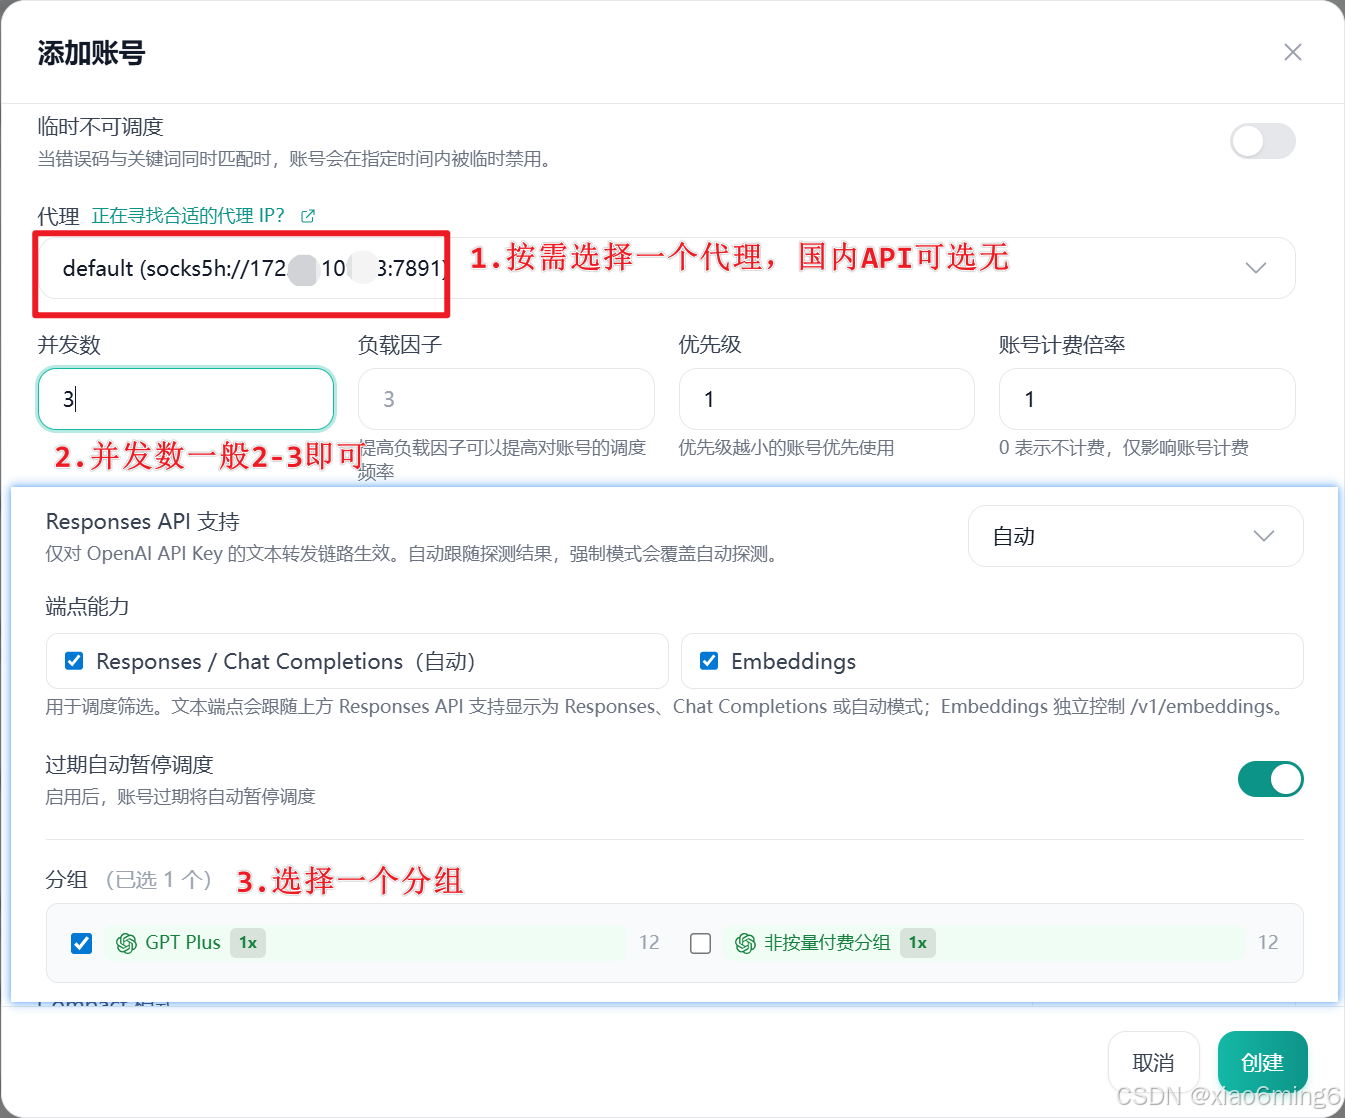
Task: Click the 创建 button
Action: [1263, 1062]
